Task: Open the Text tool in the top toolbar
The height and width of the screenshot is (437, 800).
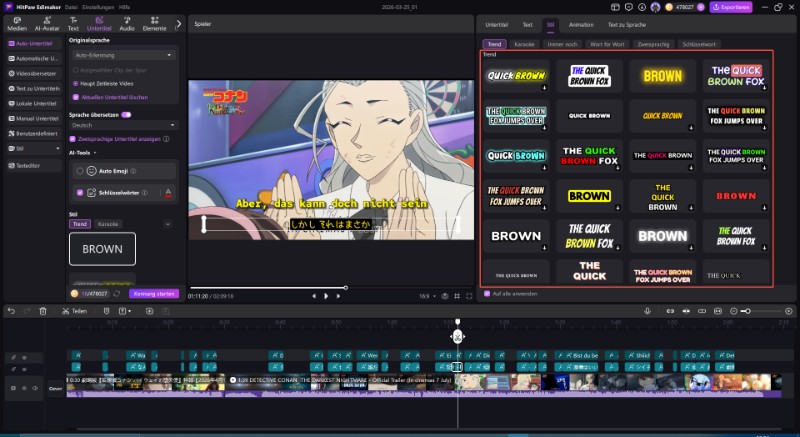Action: 73,24
